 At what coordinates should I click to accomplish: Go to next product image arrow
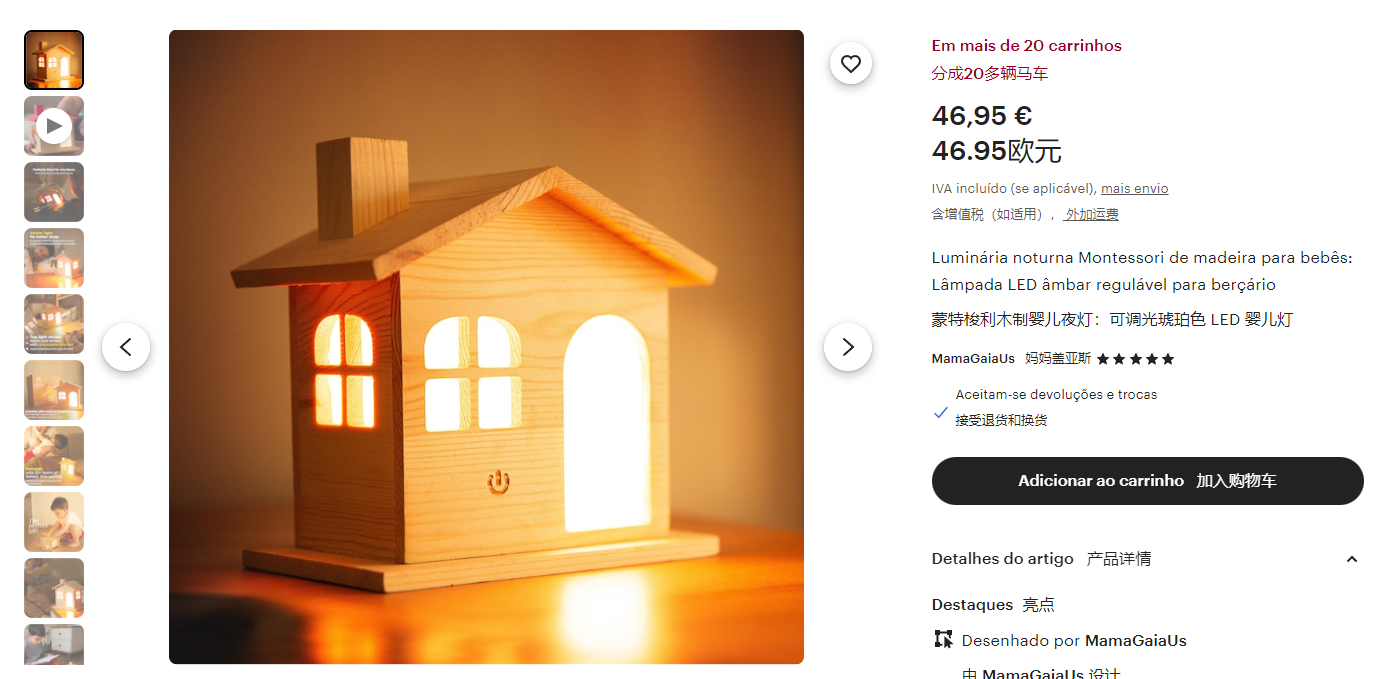point(848,347)
